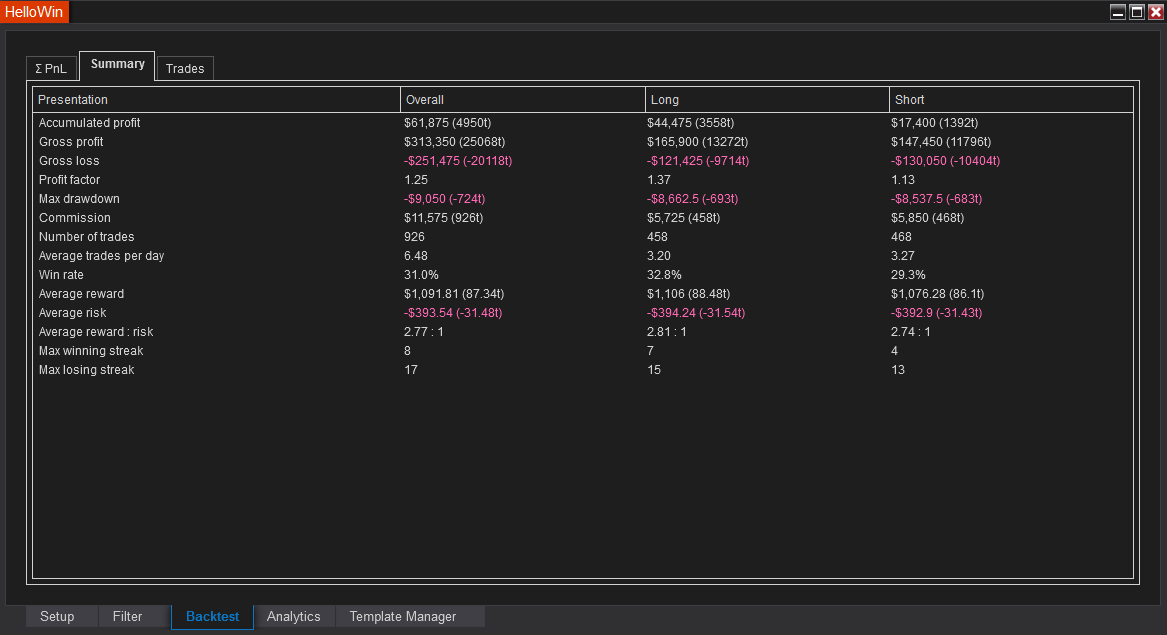Click the Presentation column header
This screenshot has width=1167, height=635.
click(217, 100)
